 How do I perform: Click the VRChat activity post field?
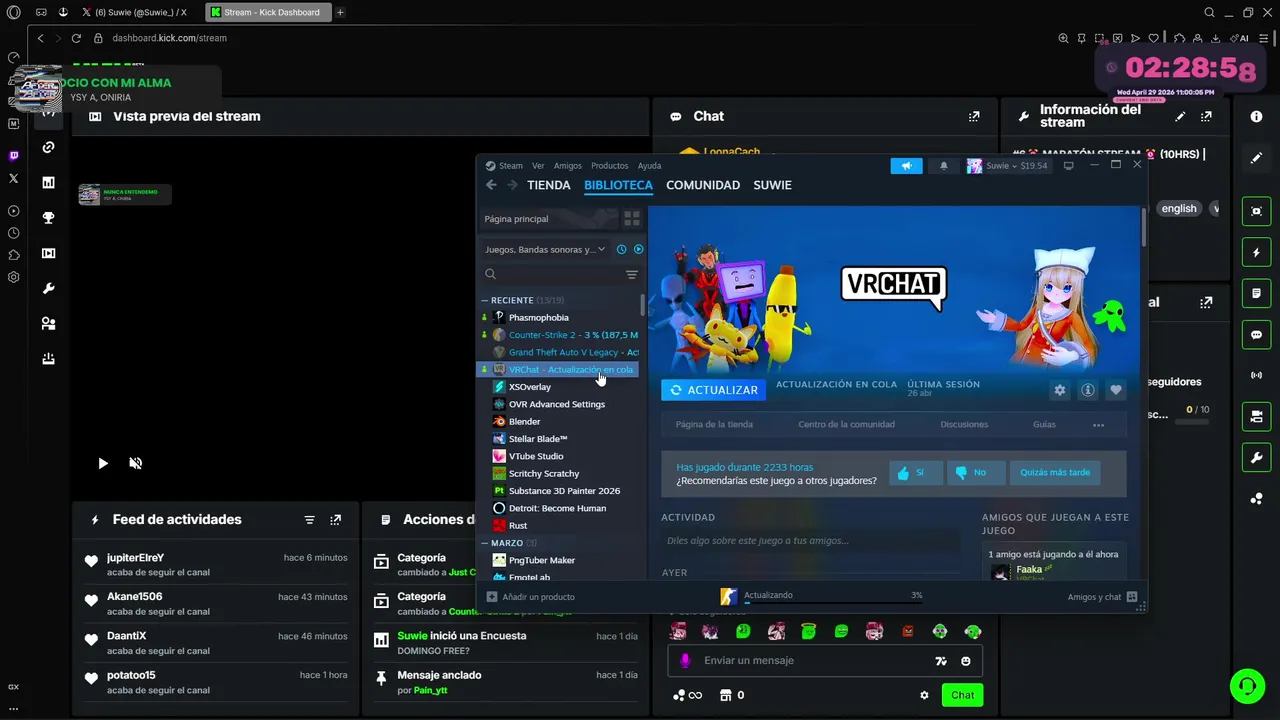coord(812,541)
